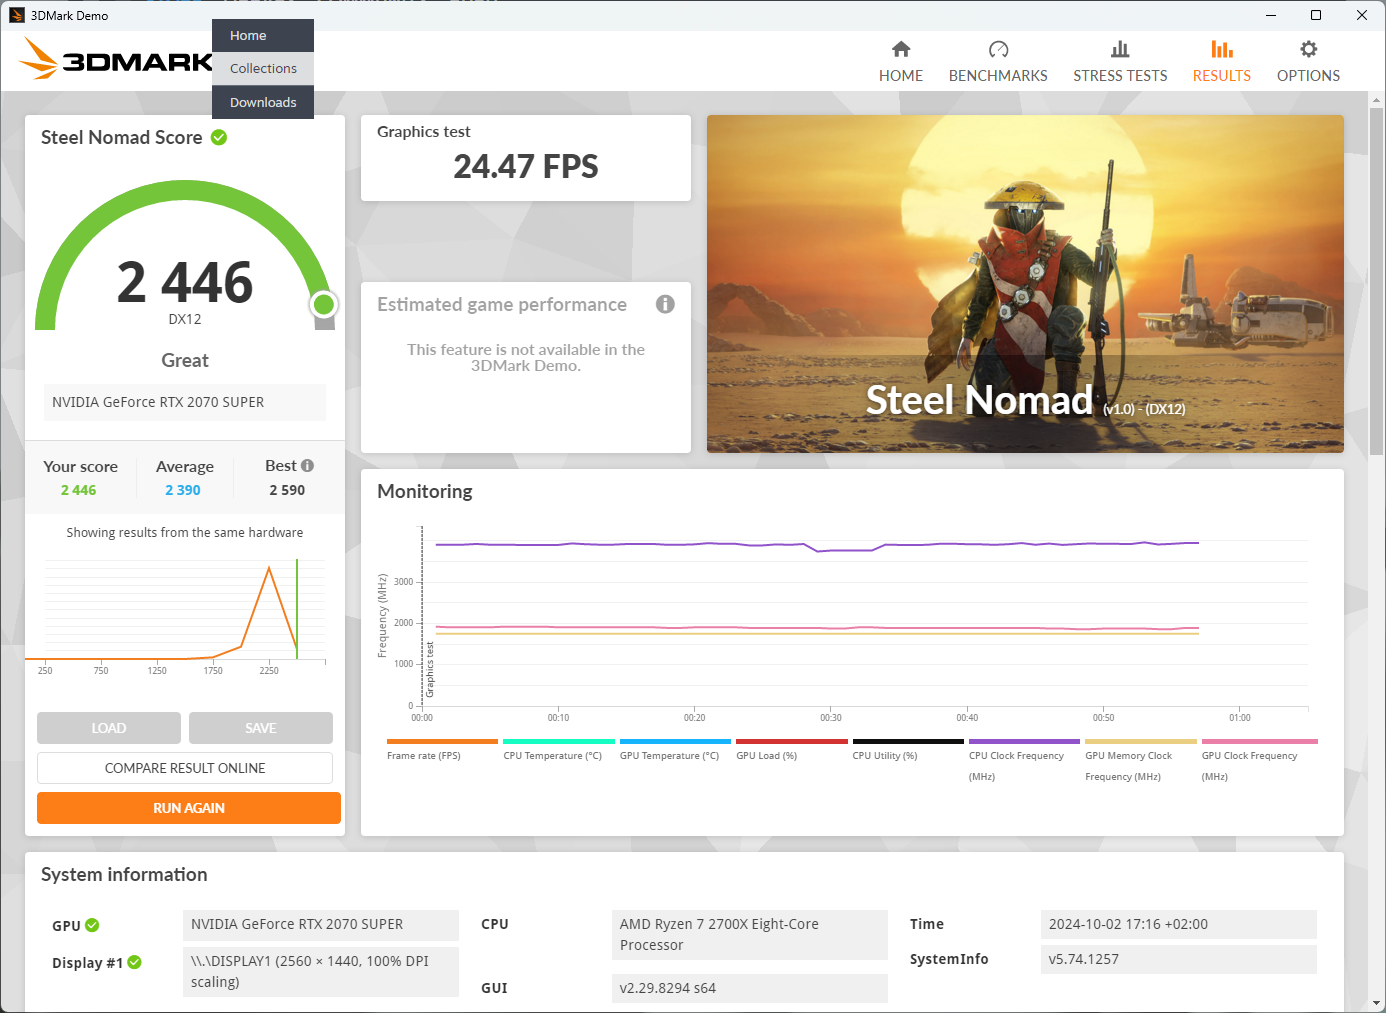This screenshot has height=1013, width=1386.
Task: Click the Steel Nomad Score green checkmark
Action: tap(219, 137)
